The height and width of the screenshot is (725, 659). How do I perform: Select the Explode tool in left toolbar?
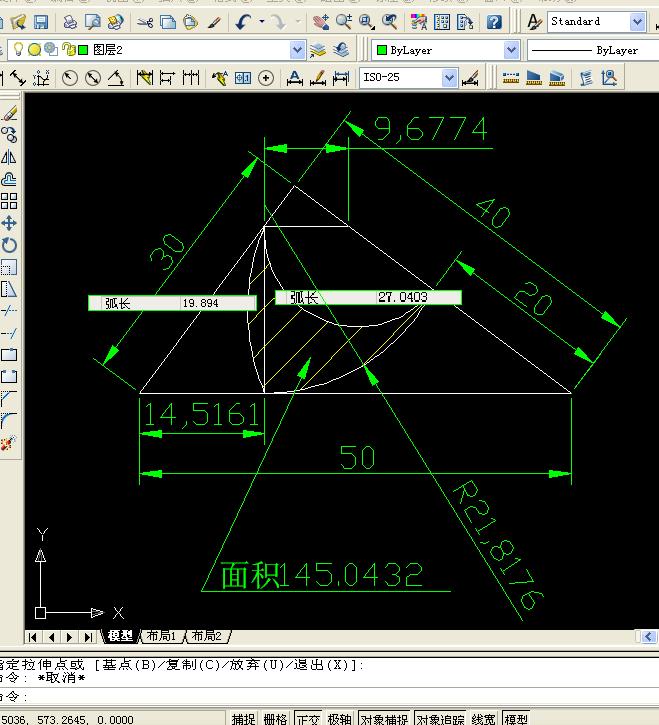(9, 443)
